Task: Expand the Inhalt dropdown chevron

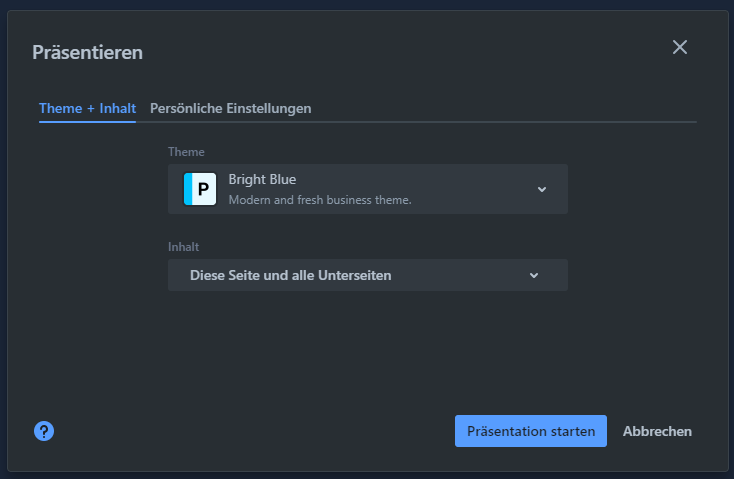Action: point(534,275)
